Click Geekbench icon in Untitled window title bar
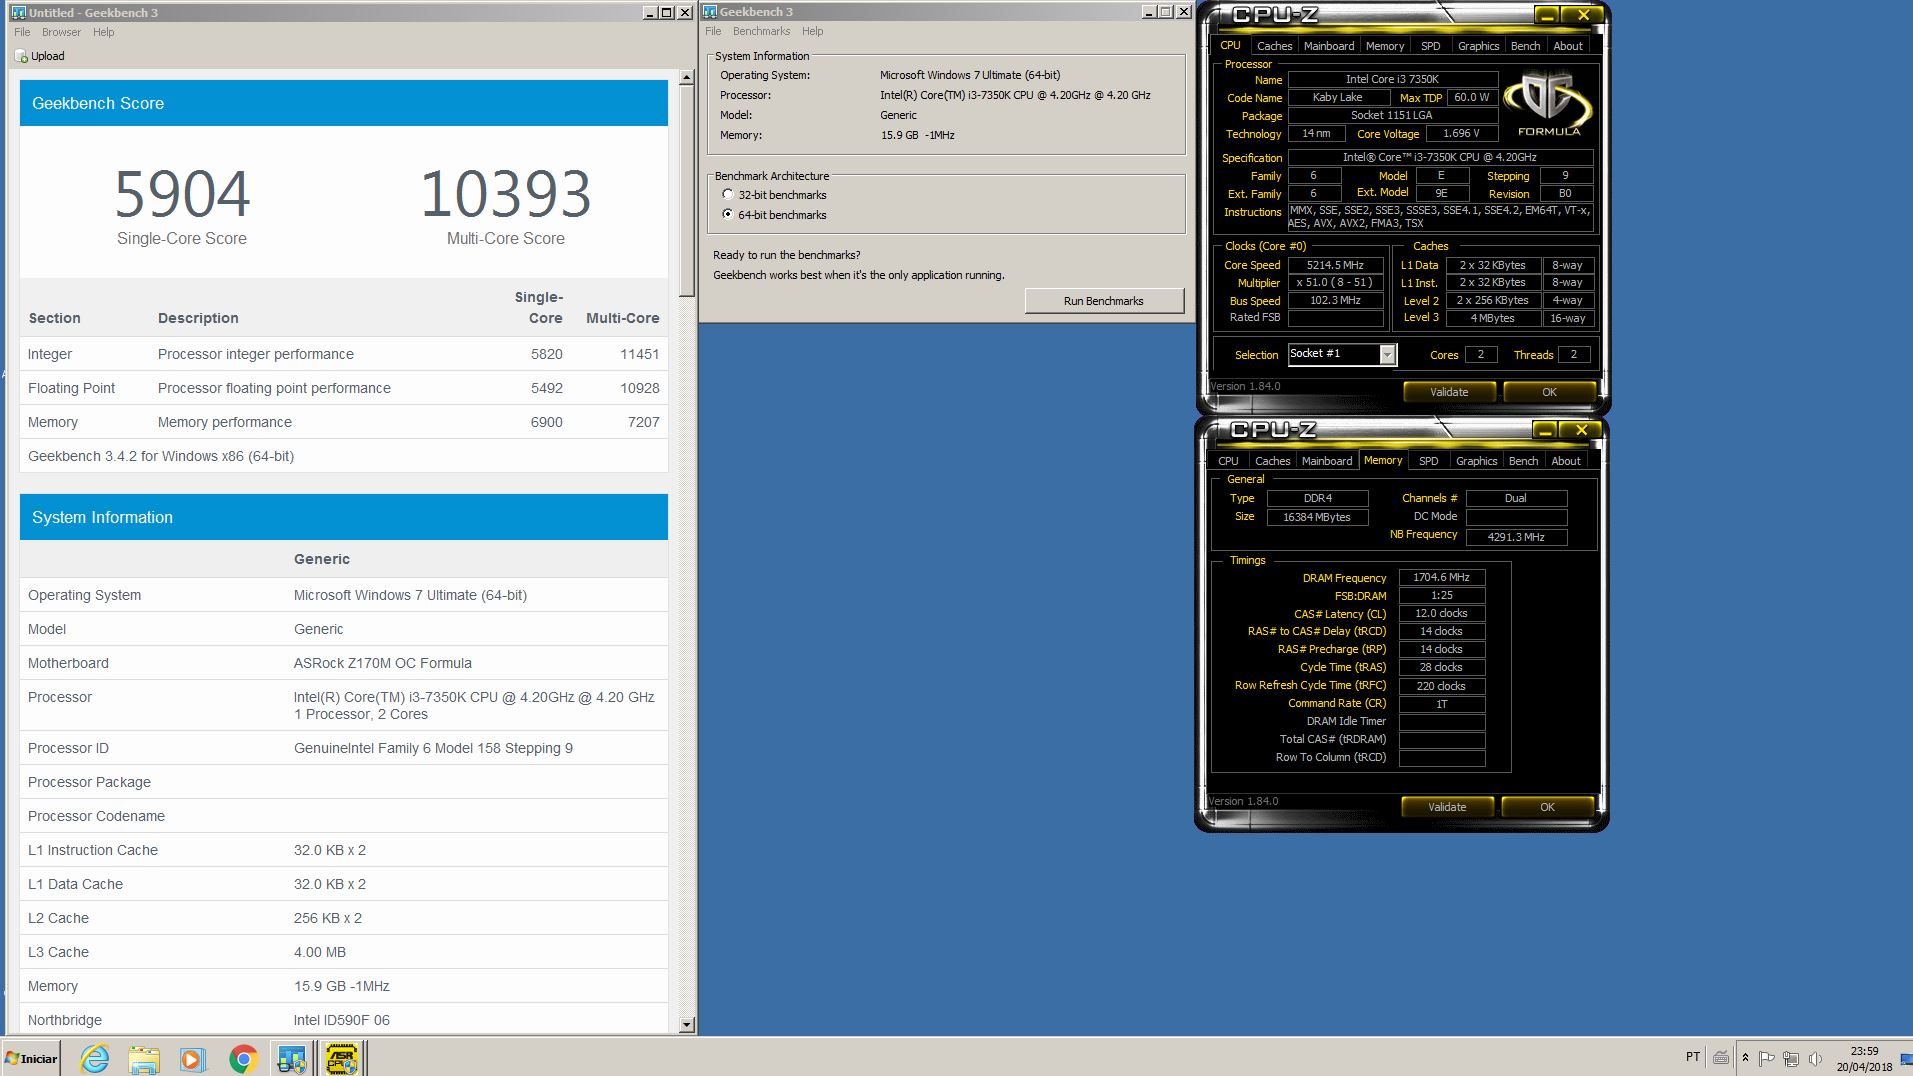This screenshot has width=1913, height=1076. tap(18, 12)
